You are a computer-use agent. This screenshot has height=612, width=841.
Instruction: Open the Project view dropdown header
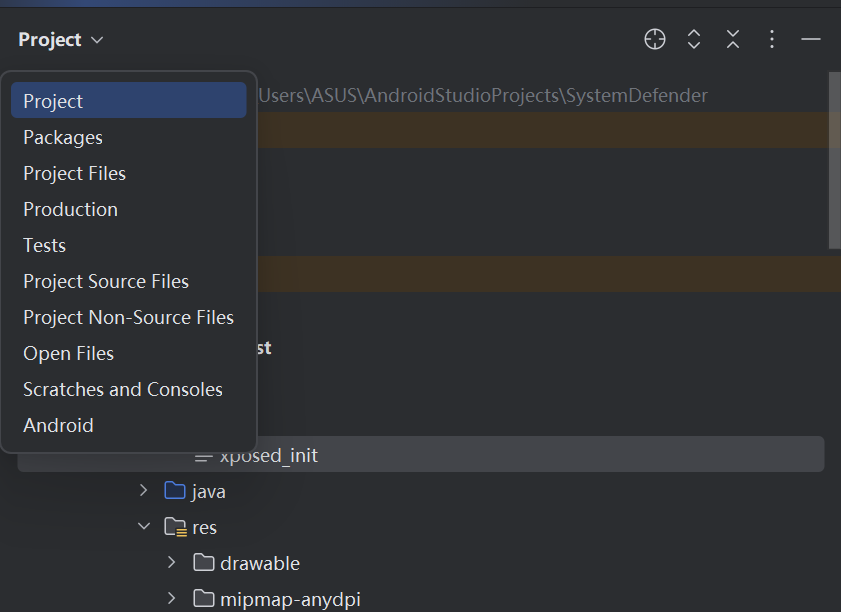[x=61, y=40]
